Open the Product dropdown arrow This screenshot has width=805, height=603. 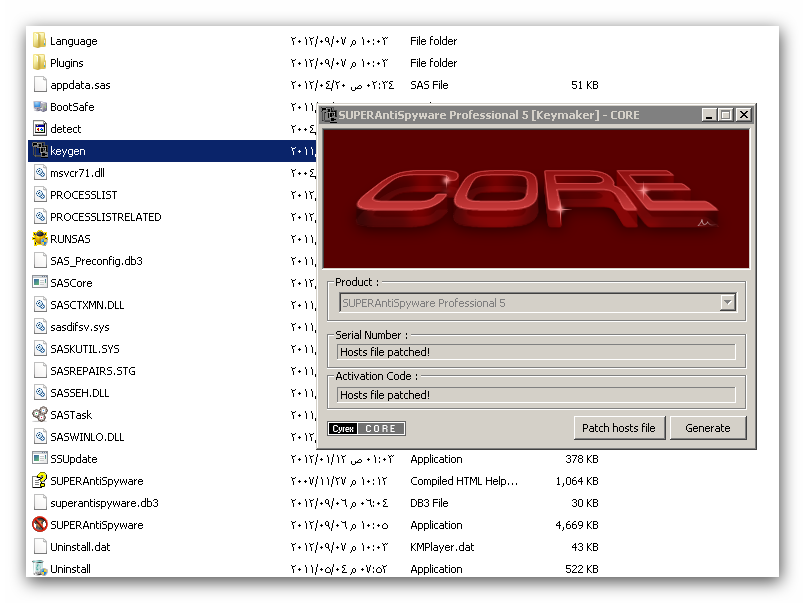[x=727, y=303]
